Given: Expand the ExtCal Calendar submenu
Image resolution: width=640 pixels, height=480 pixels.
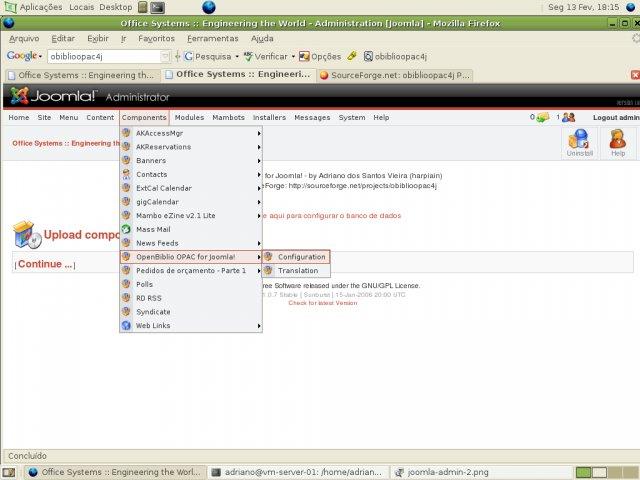Looking at the screenshot, I should click(258, 188).
